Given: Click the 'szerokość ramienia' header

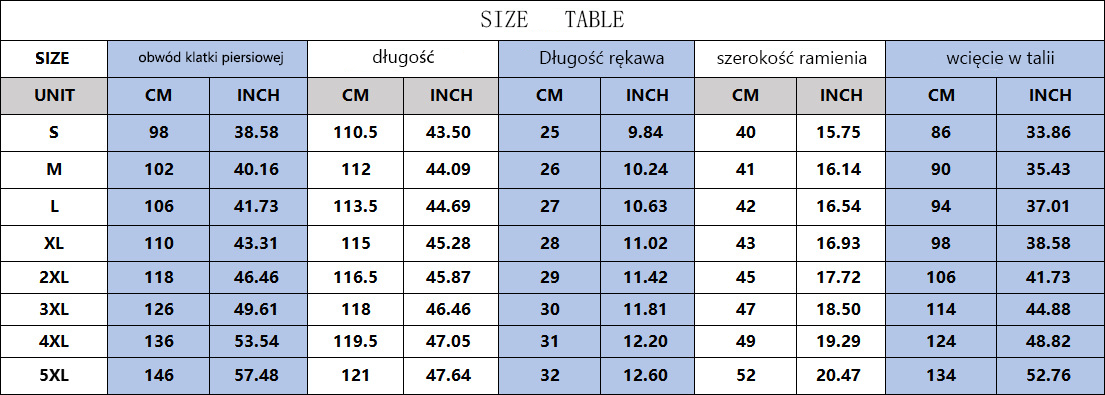Looking at the screenshot, I should [x=790, y=59].
